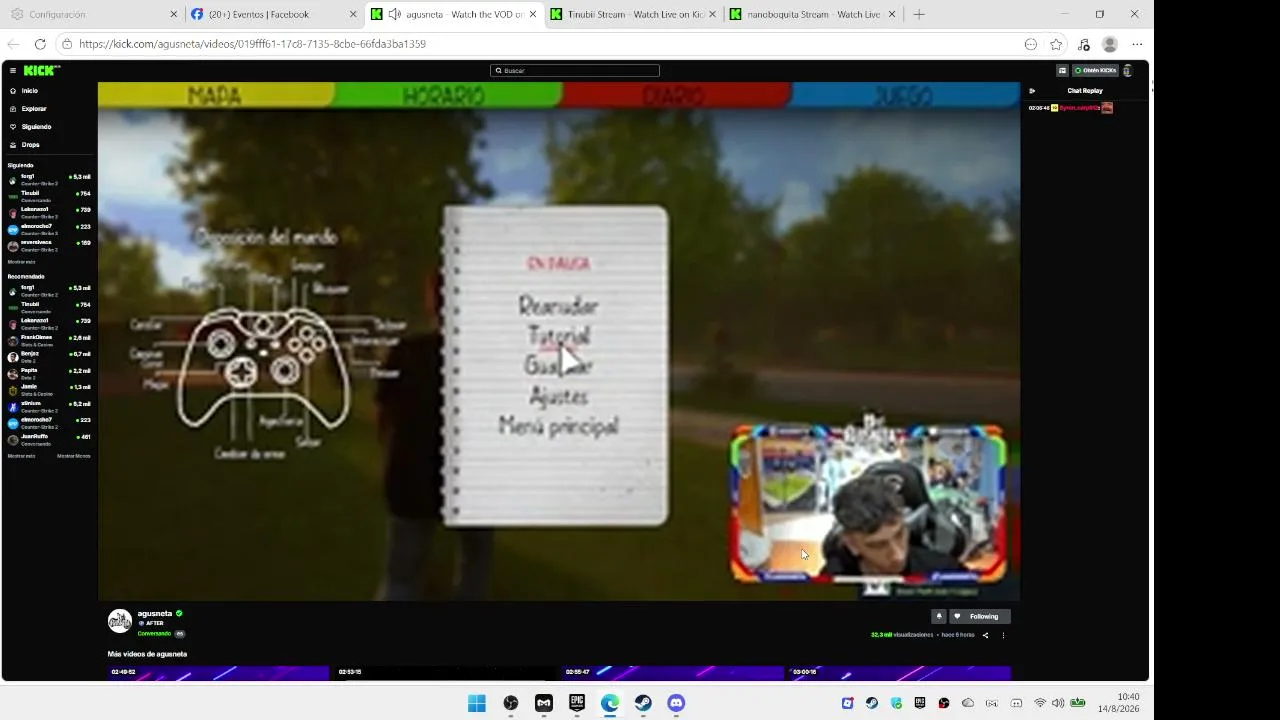Switch to the nanoboquita Stream tab
Viewport: 1280px width, 720px height.
click(x=813, y=14)
